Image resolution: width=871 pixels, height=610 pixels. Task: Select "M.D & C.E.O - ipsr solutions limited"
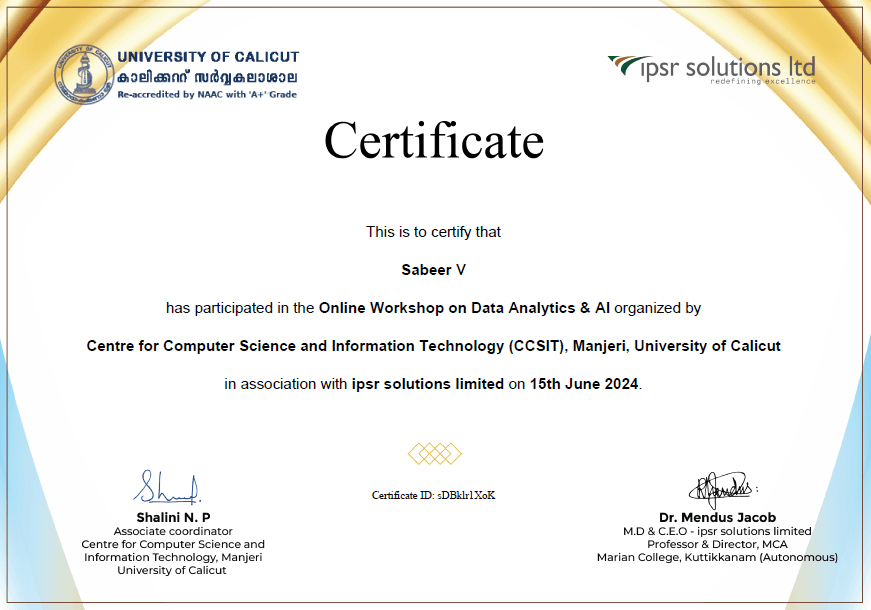717,532
